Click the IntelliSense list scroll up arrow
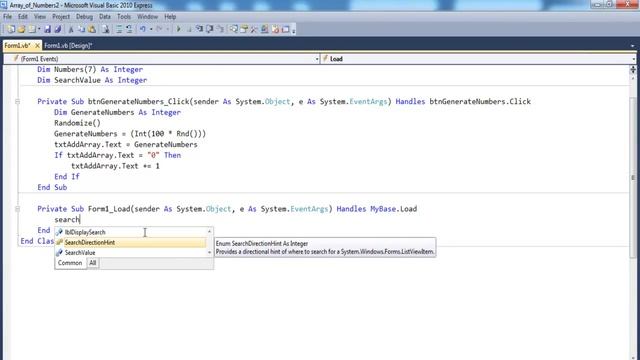 [209, 231]
